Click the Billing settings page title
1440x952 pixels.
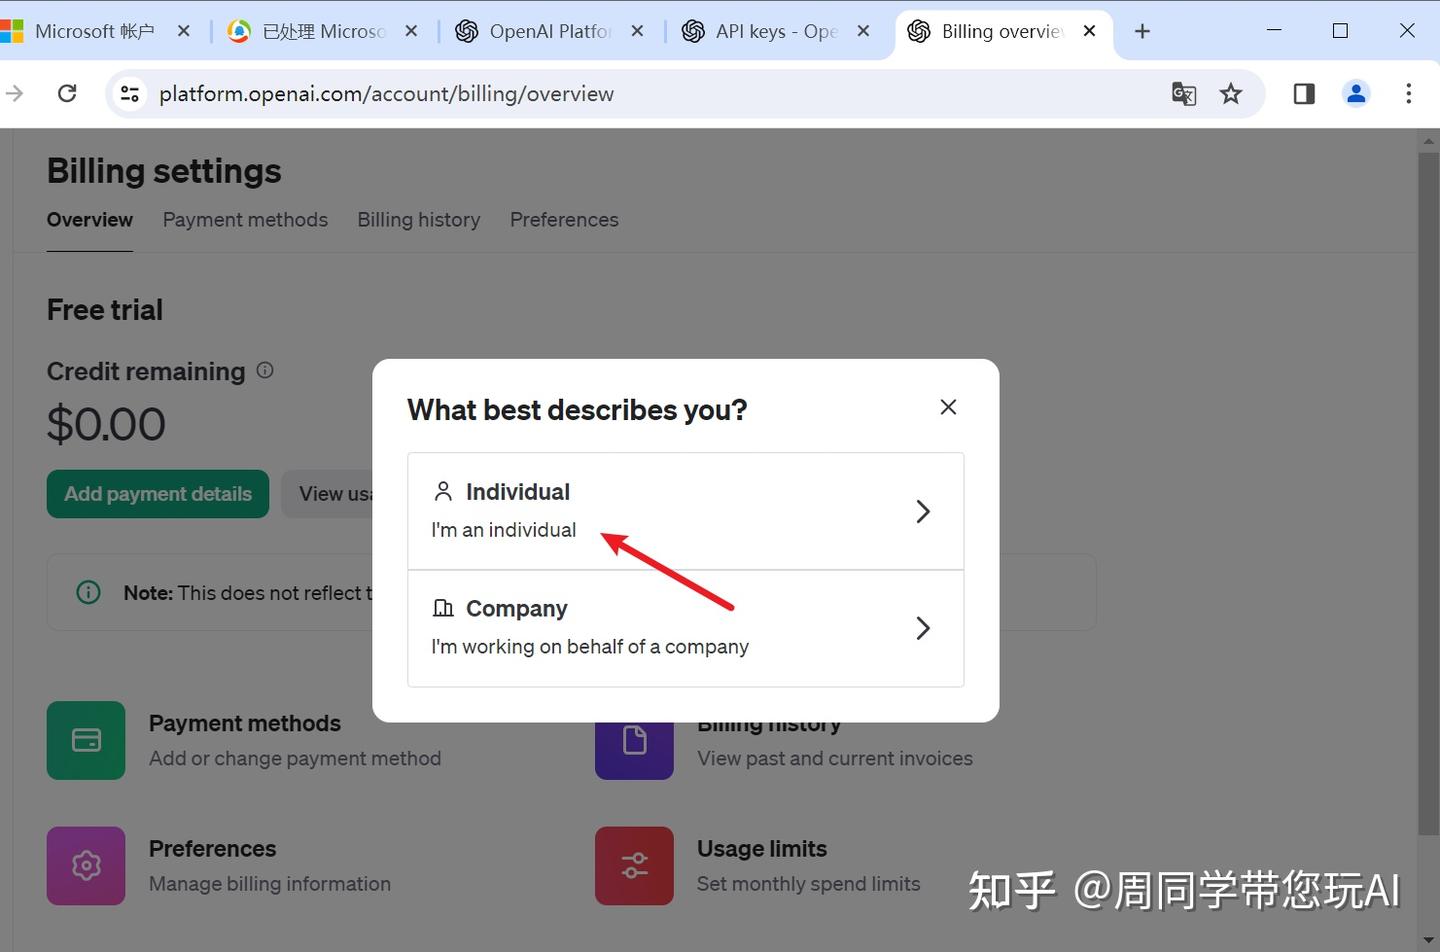tap(164, 171)
